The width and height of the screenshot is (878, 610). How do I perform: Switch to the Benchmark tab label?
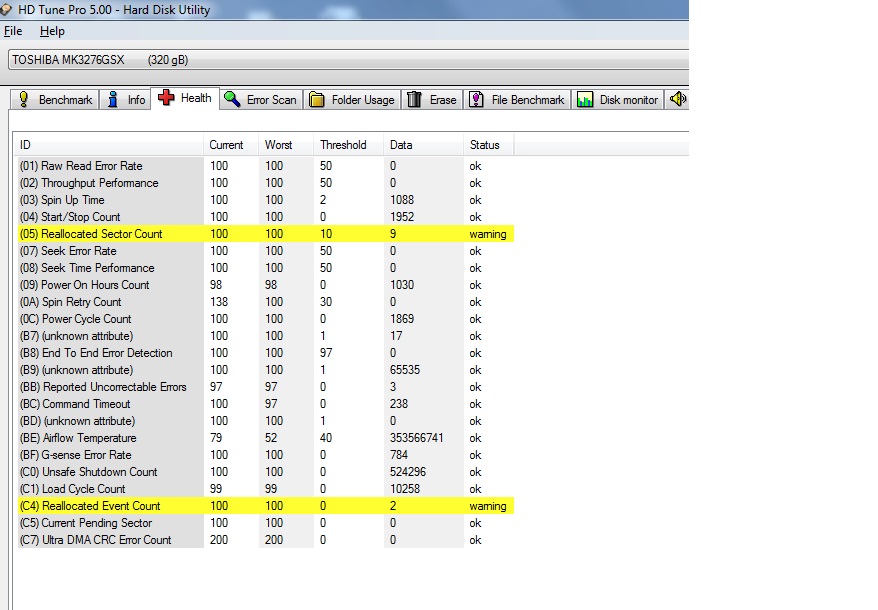click(65, 100)
